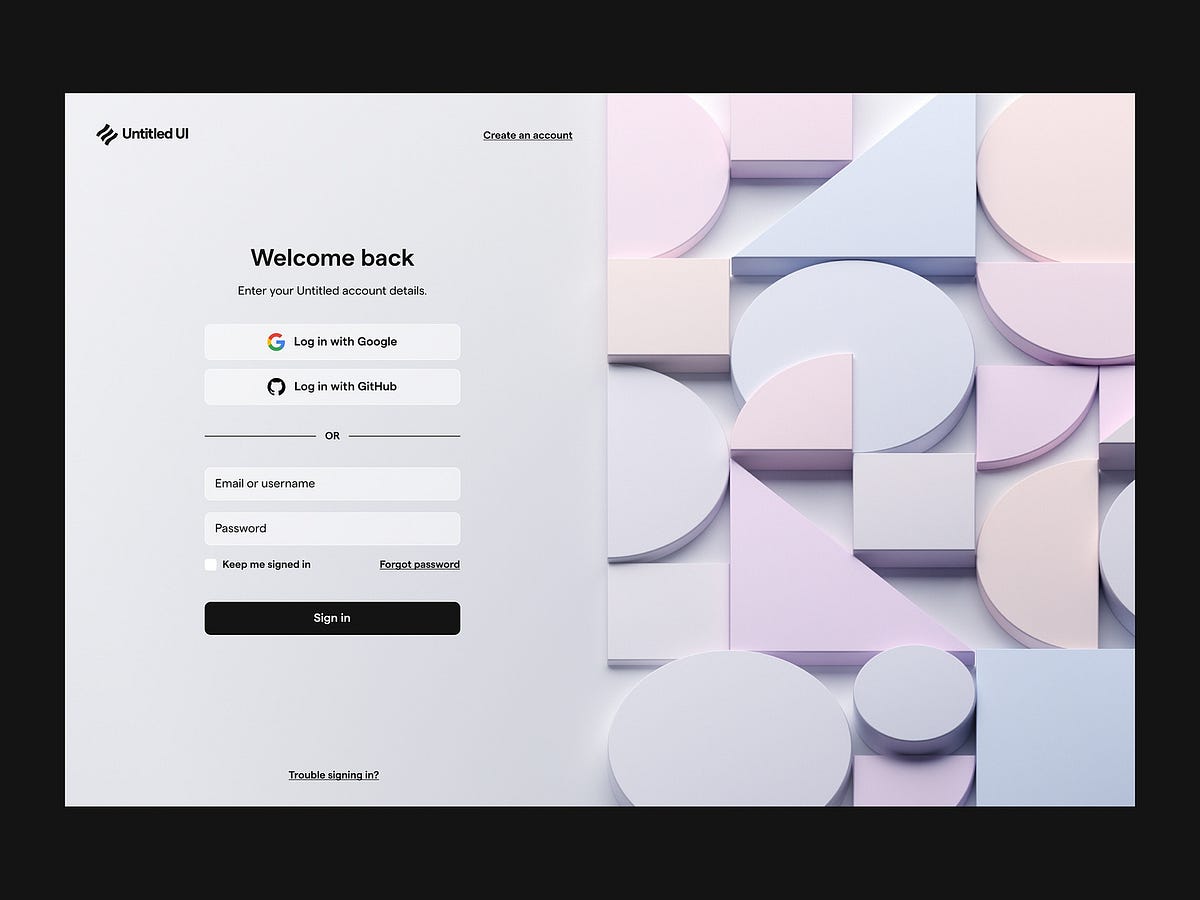Click the Password input field
The image size is (1200, 900).
pos(332,528)
